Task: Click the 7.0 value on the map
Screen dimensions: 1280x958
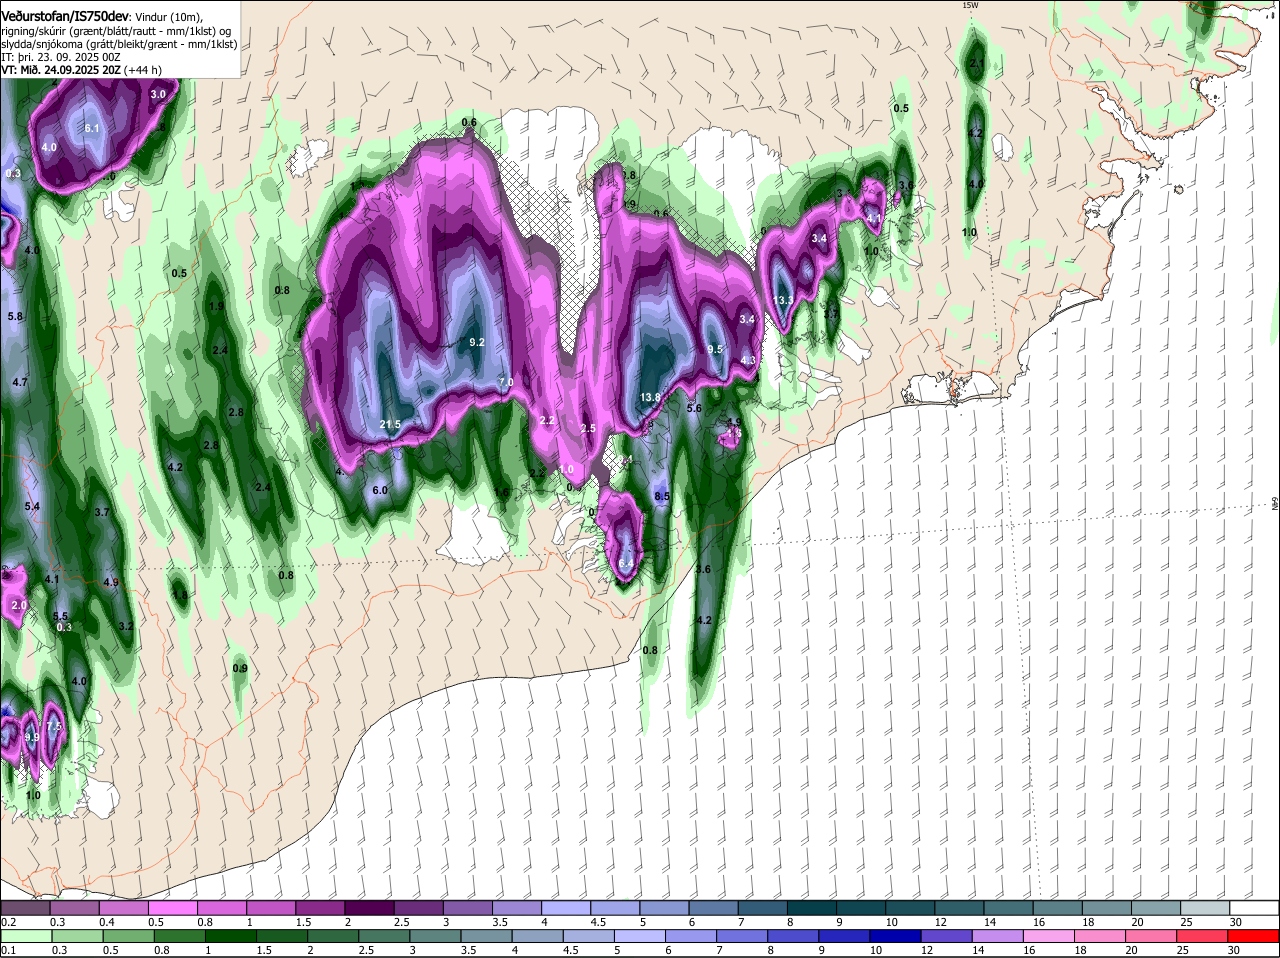Action: (506, 383)
